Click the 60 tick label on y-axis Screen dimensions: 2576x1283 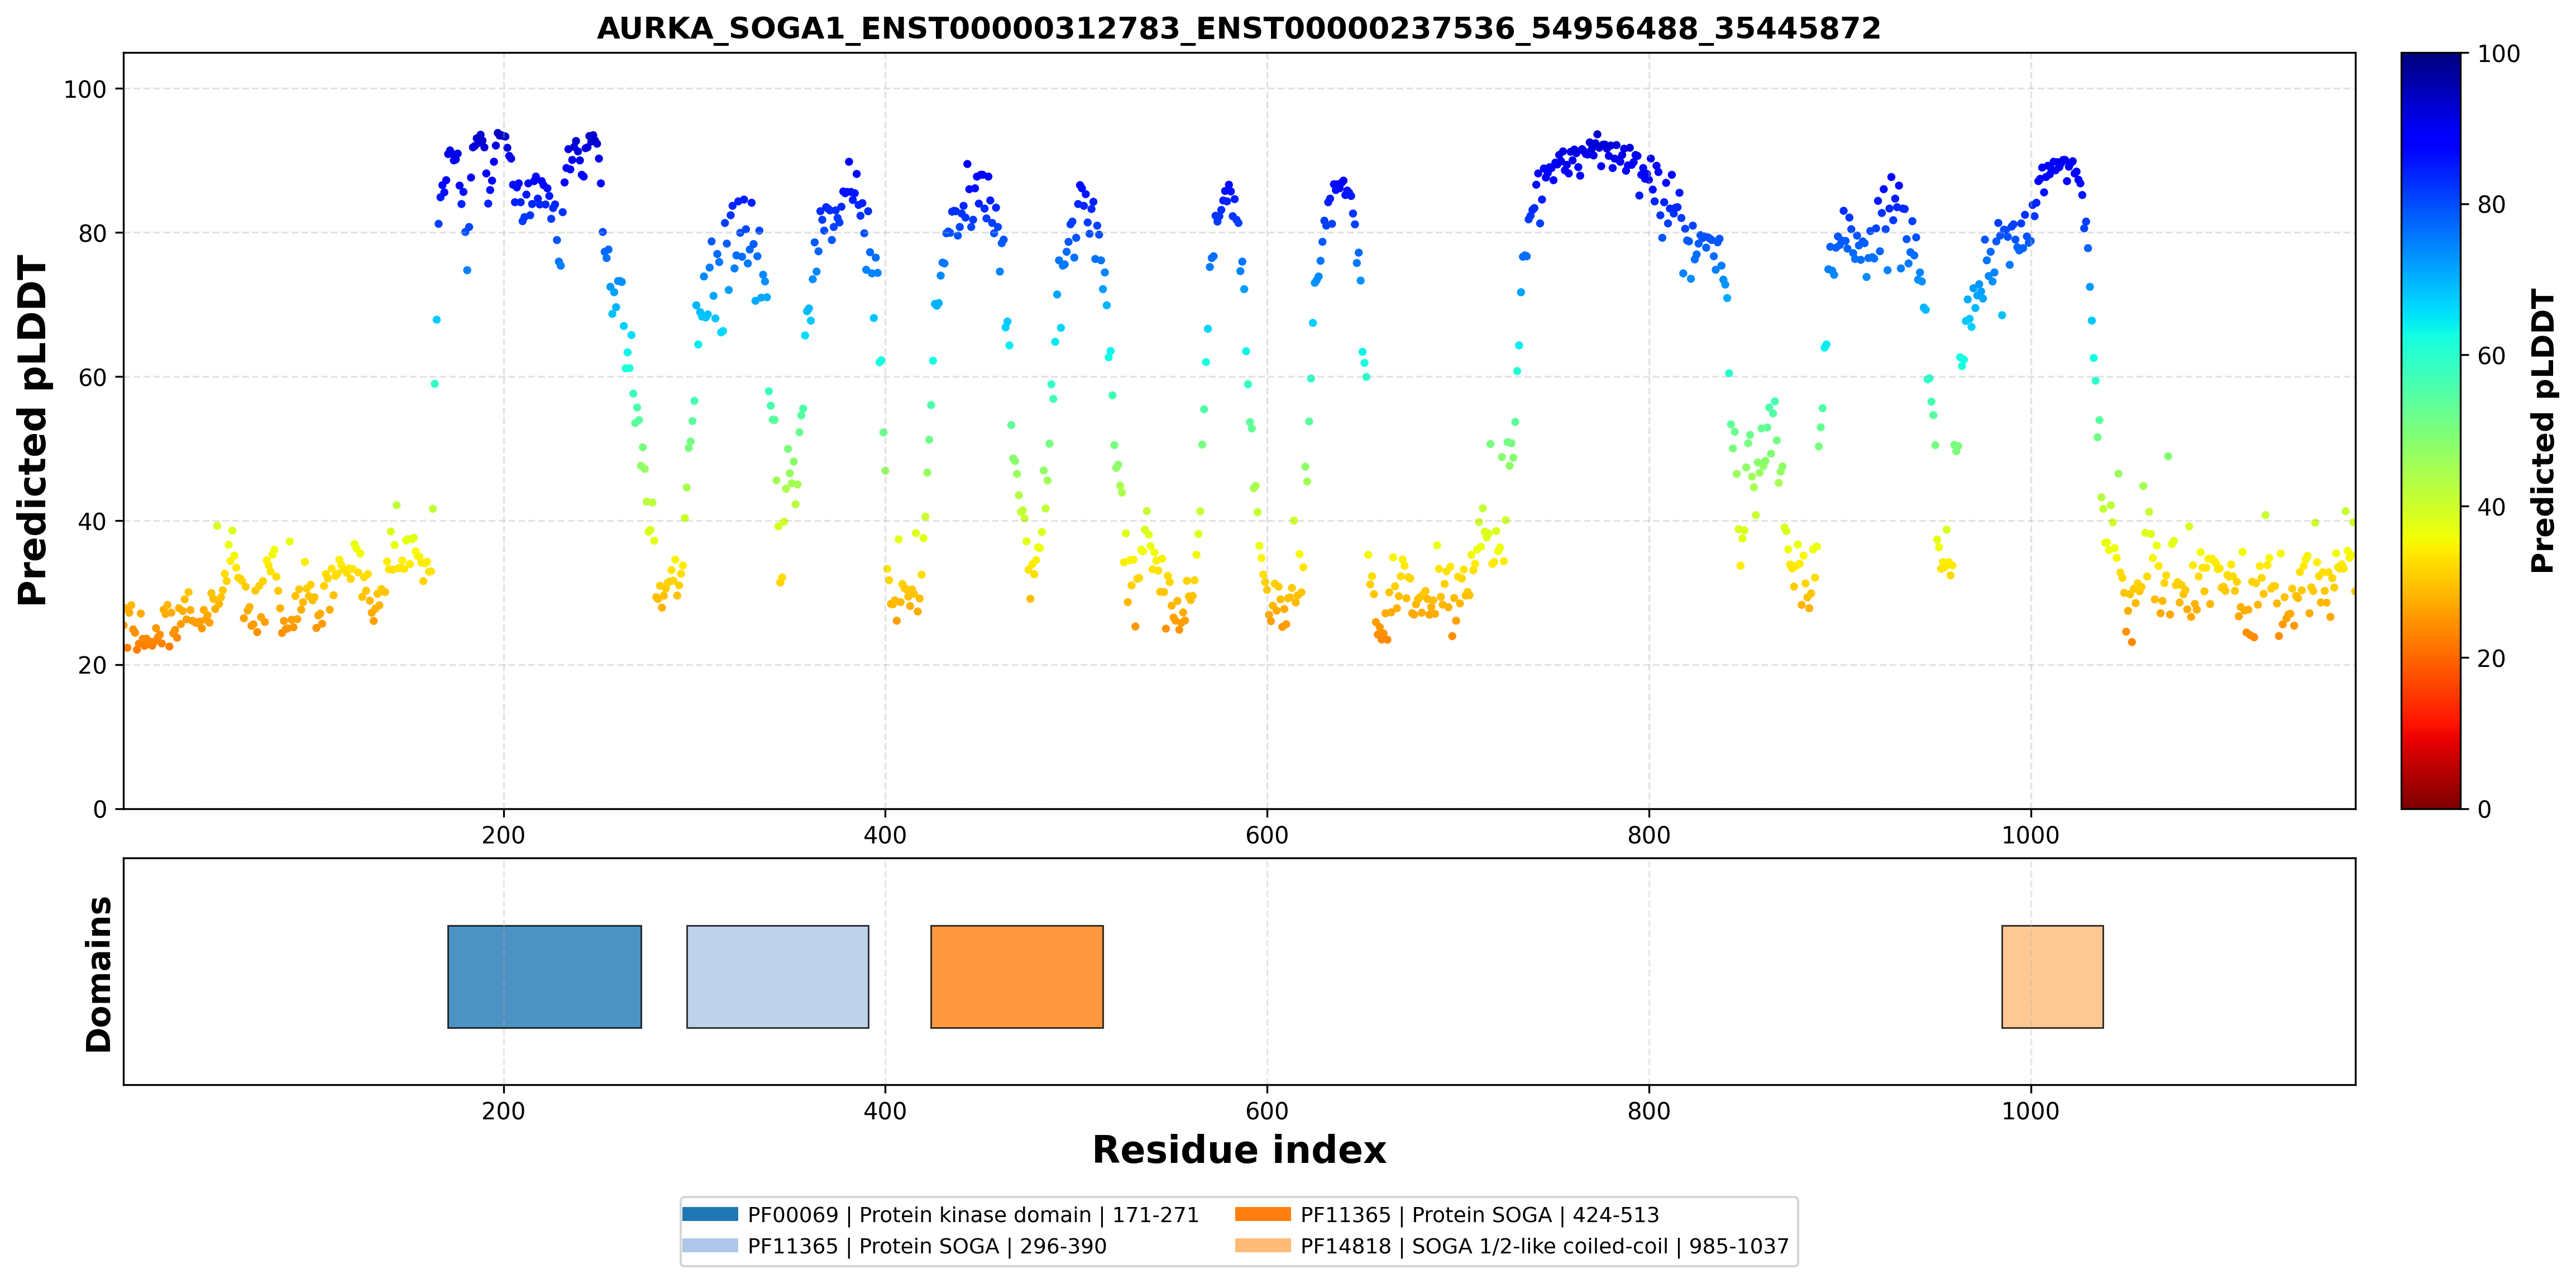coord(92,377)
